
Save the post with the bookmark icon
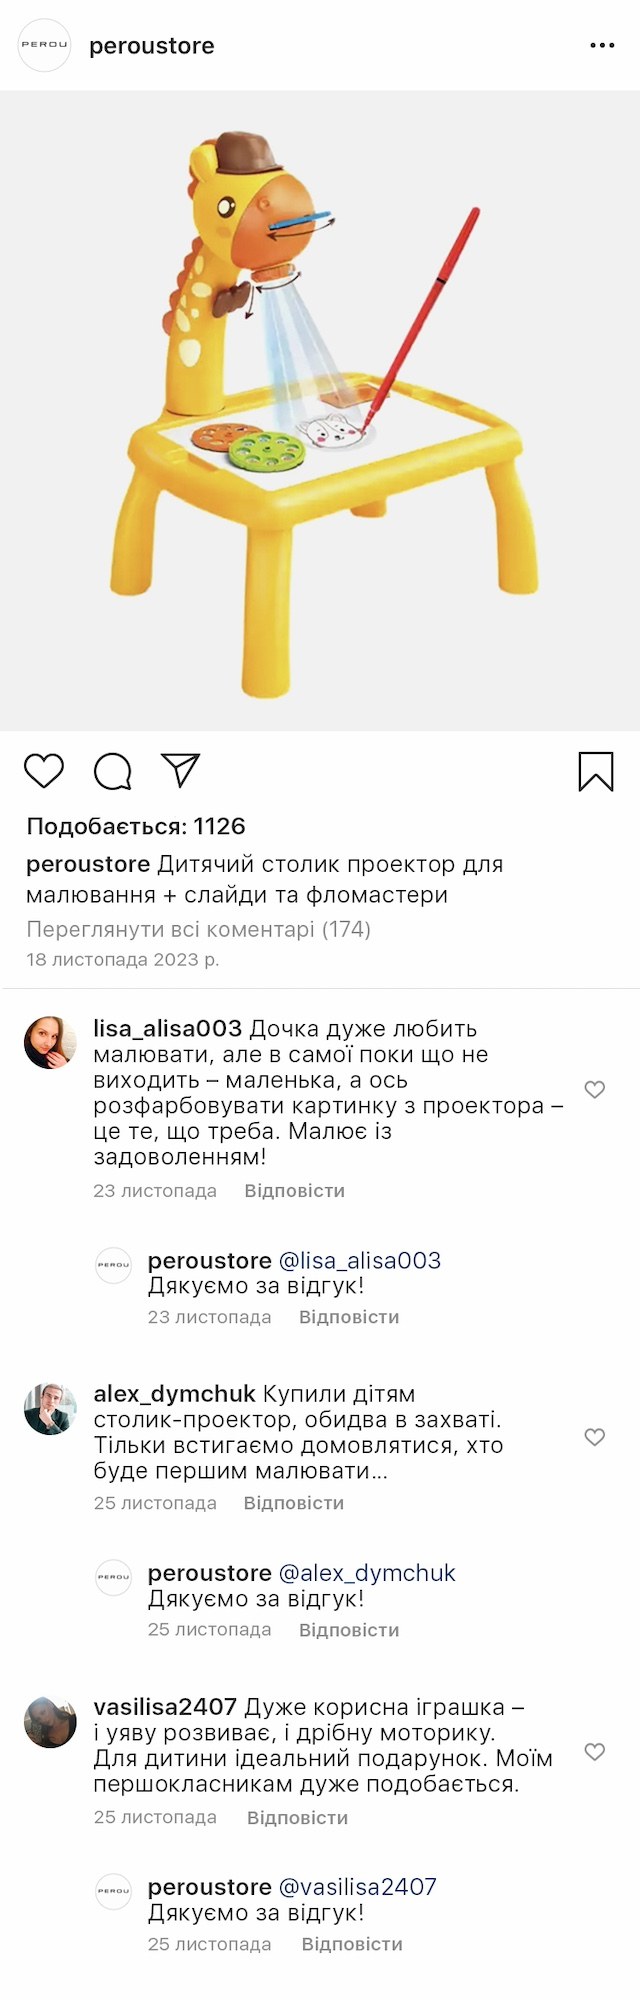(x=596, y=771)
